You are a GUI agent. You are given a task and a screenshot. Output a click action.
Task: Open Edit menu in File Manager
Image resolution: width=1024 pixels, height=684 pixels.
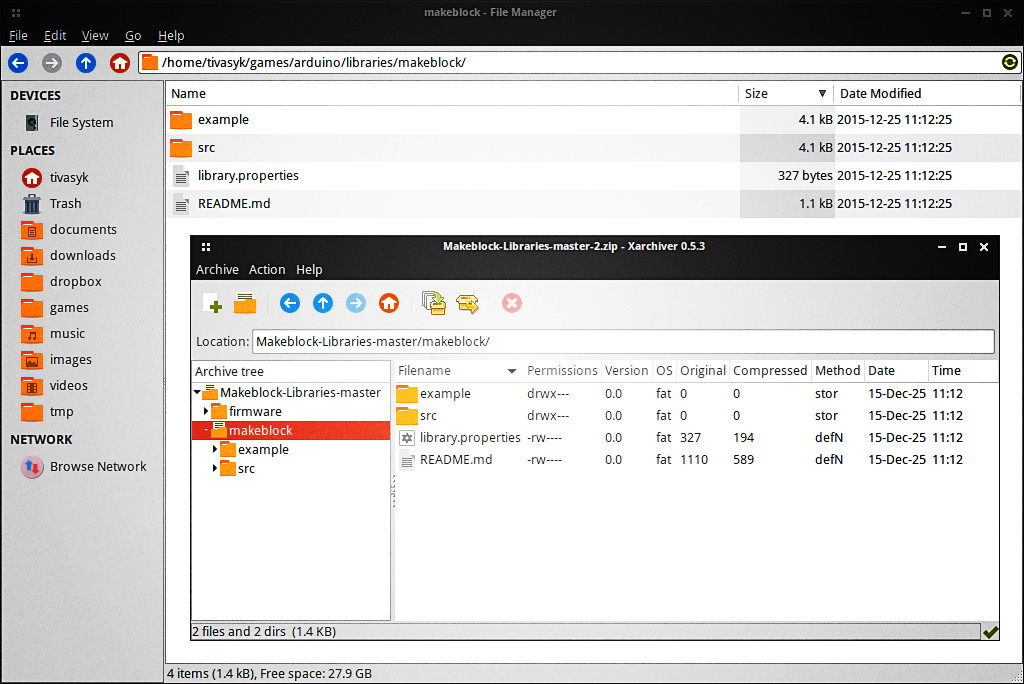pyautogui.click(x=55, y=36)
